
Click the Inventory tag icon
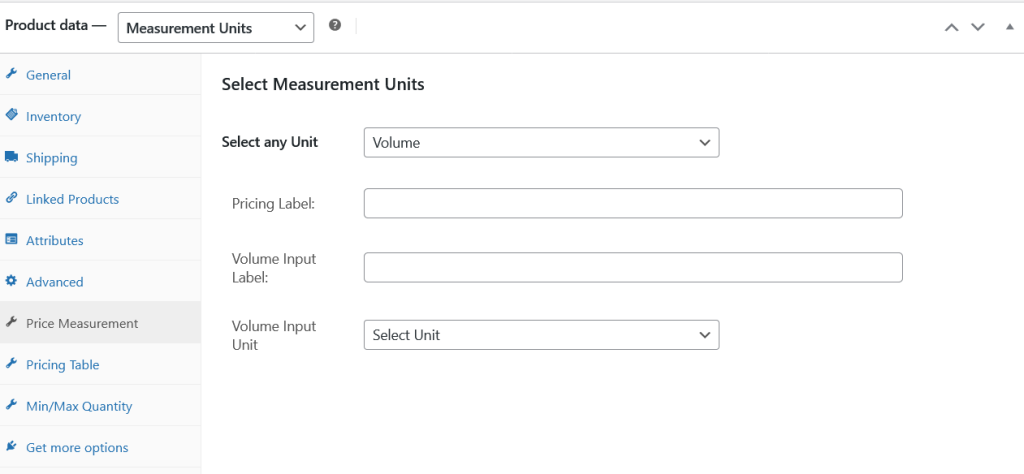point(11,116)
